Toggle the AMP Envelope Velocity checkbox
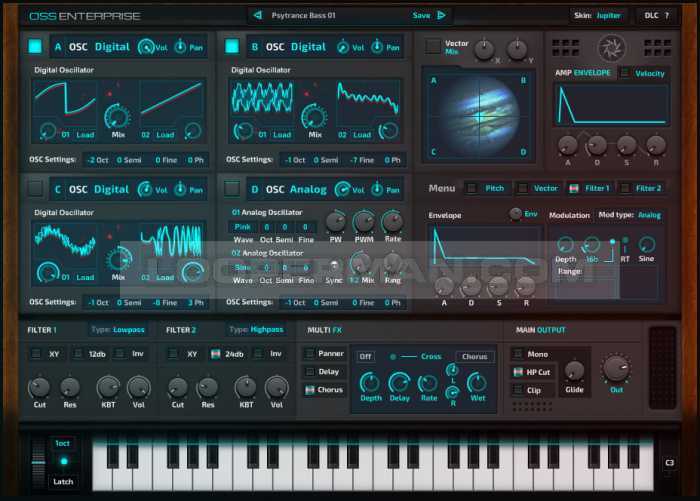Screen dimensions: 700x501 (624, 73)
